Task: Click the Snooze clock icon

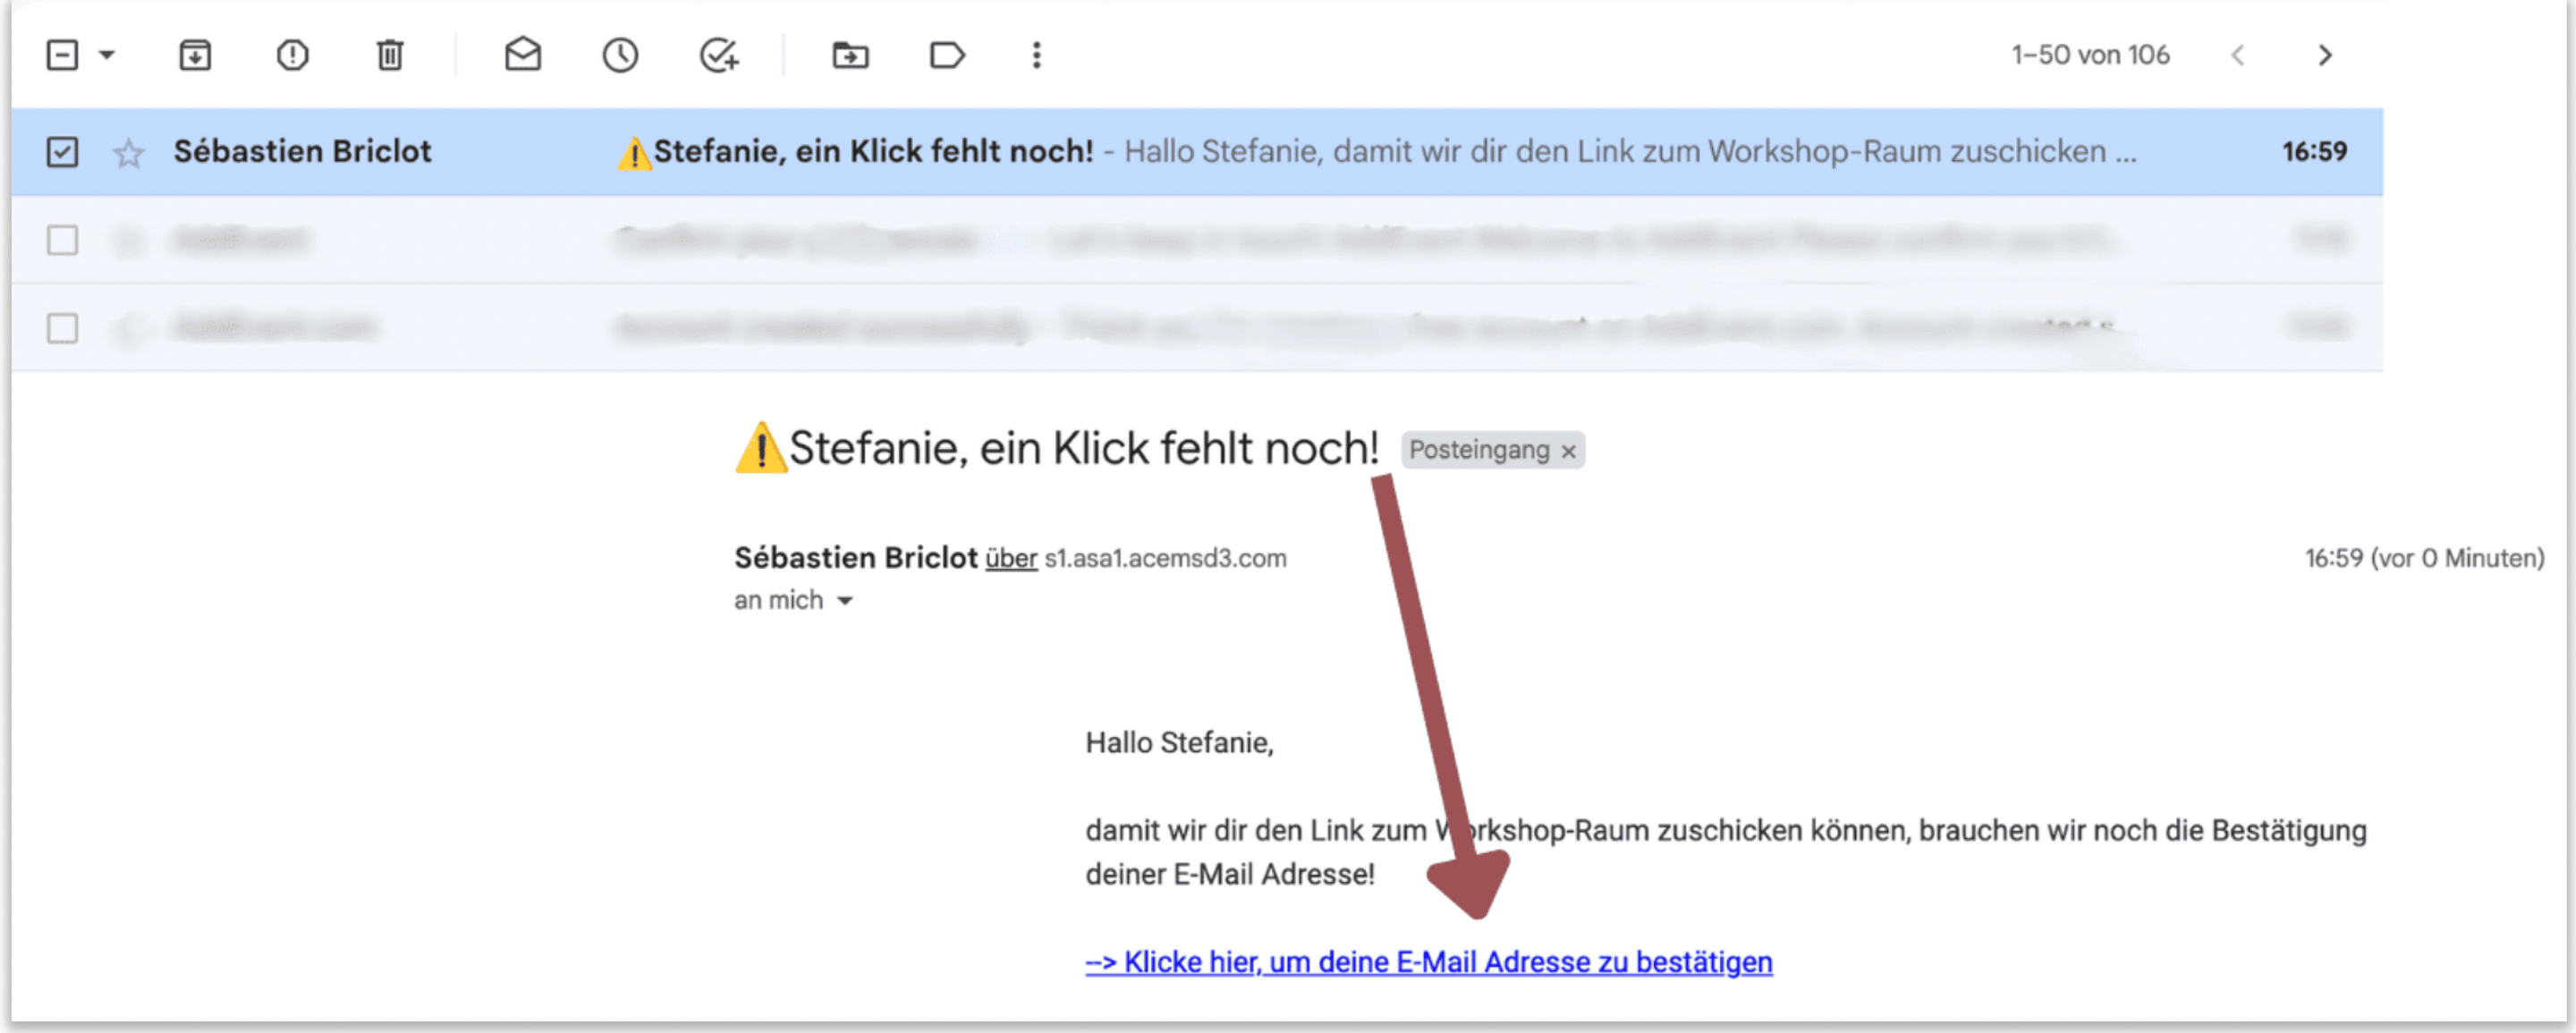Action: coord(620,55)
